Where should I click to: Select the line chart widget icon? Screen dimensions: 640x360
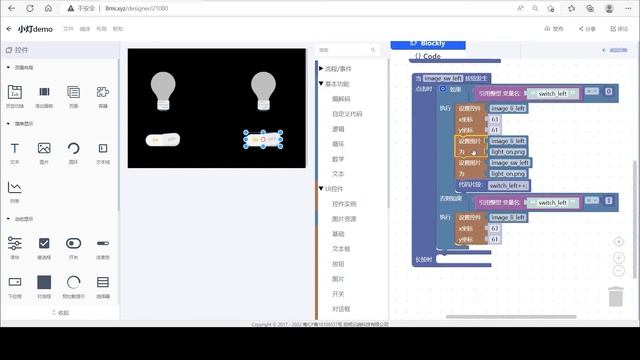pos(15,187)
